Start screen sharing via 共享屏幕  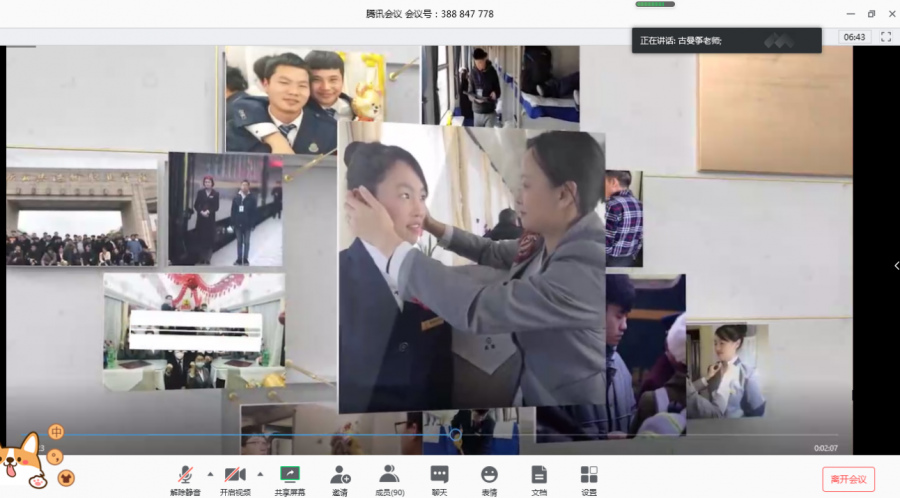pyautogui.click(x=289, y=478)
